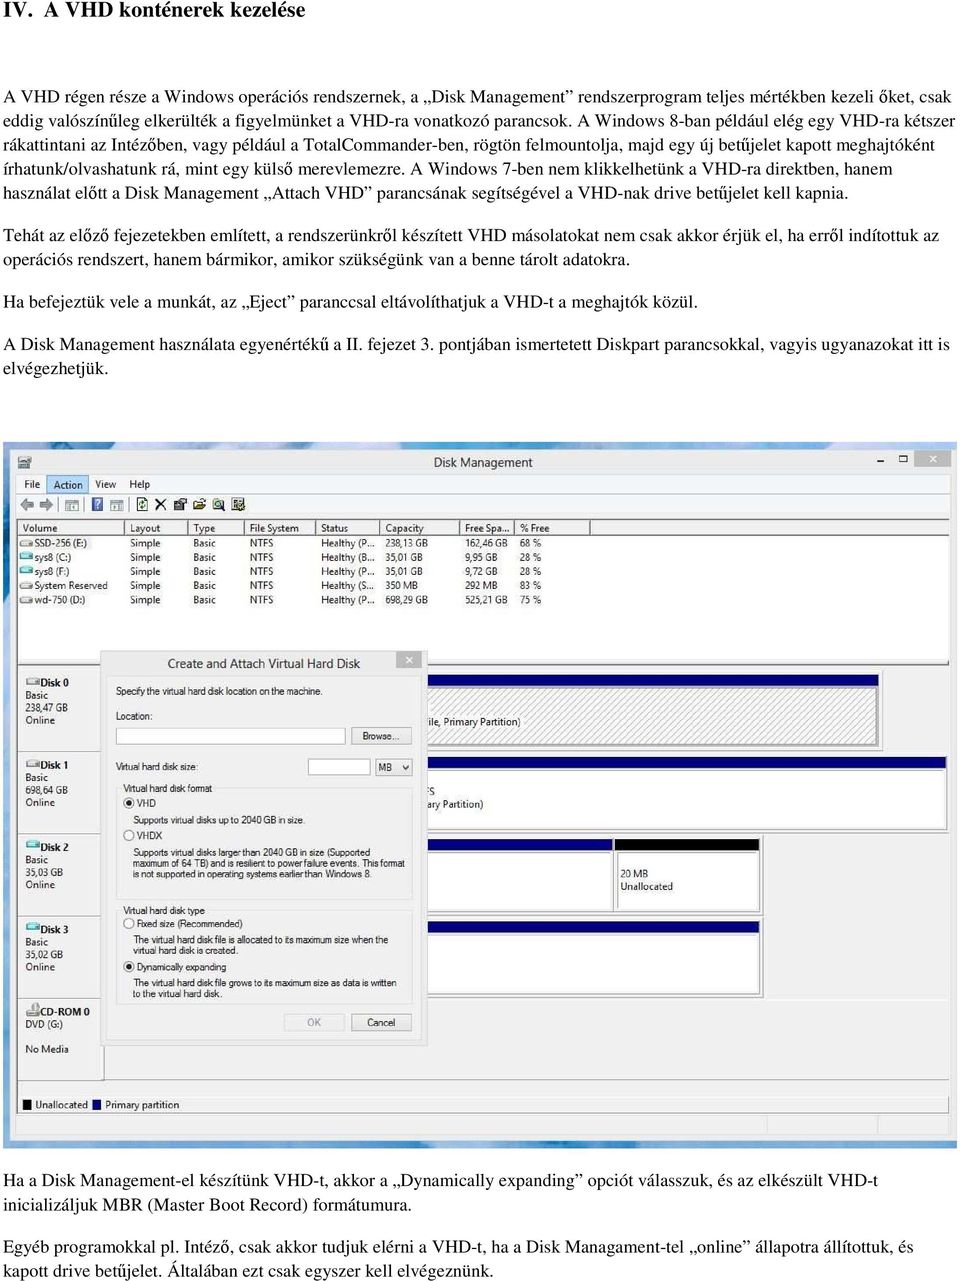
Task: Select the VHDX format radio button
Action: click(x=129, y=835)
